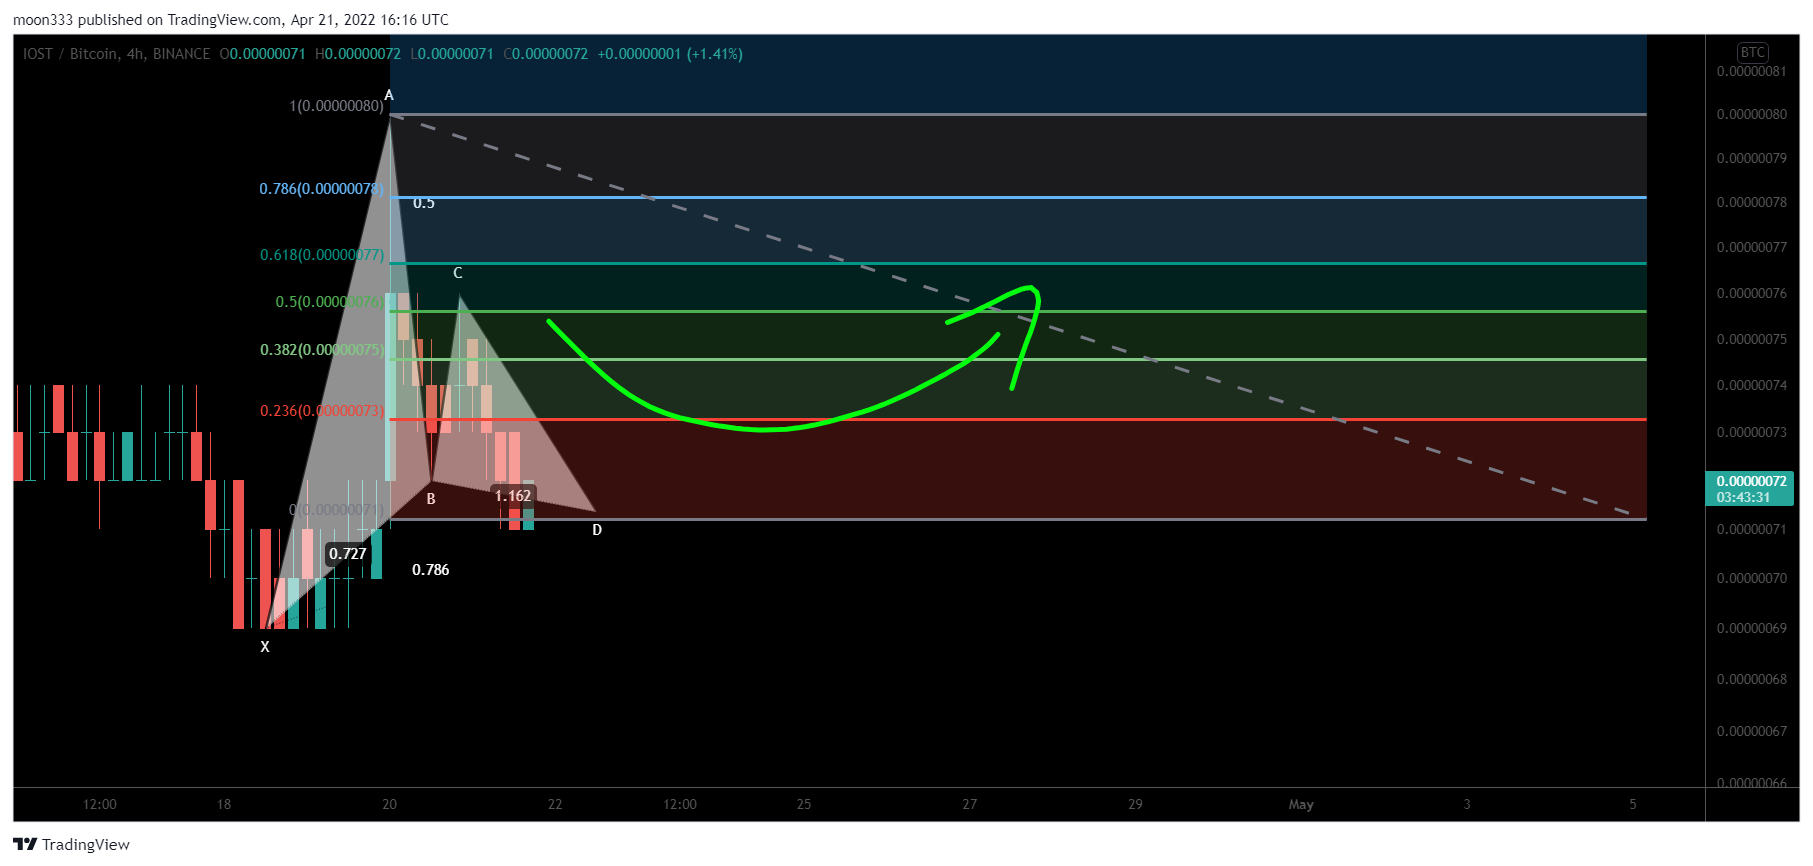Click the 0.786(0.00000078) Fibonacci label
The height and width of the screenshot is (866, 1813).
point(322,189)
